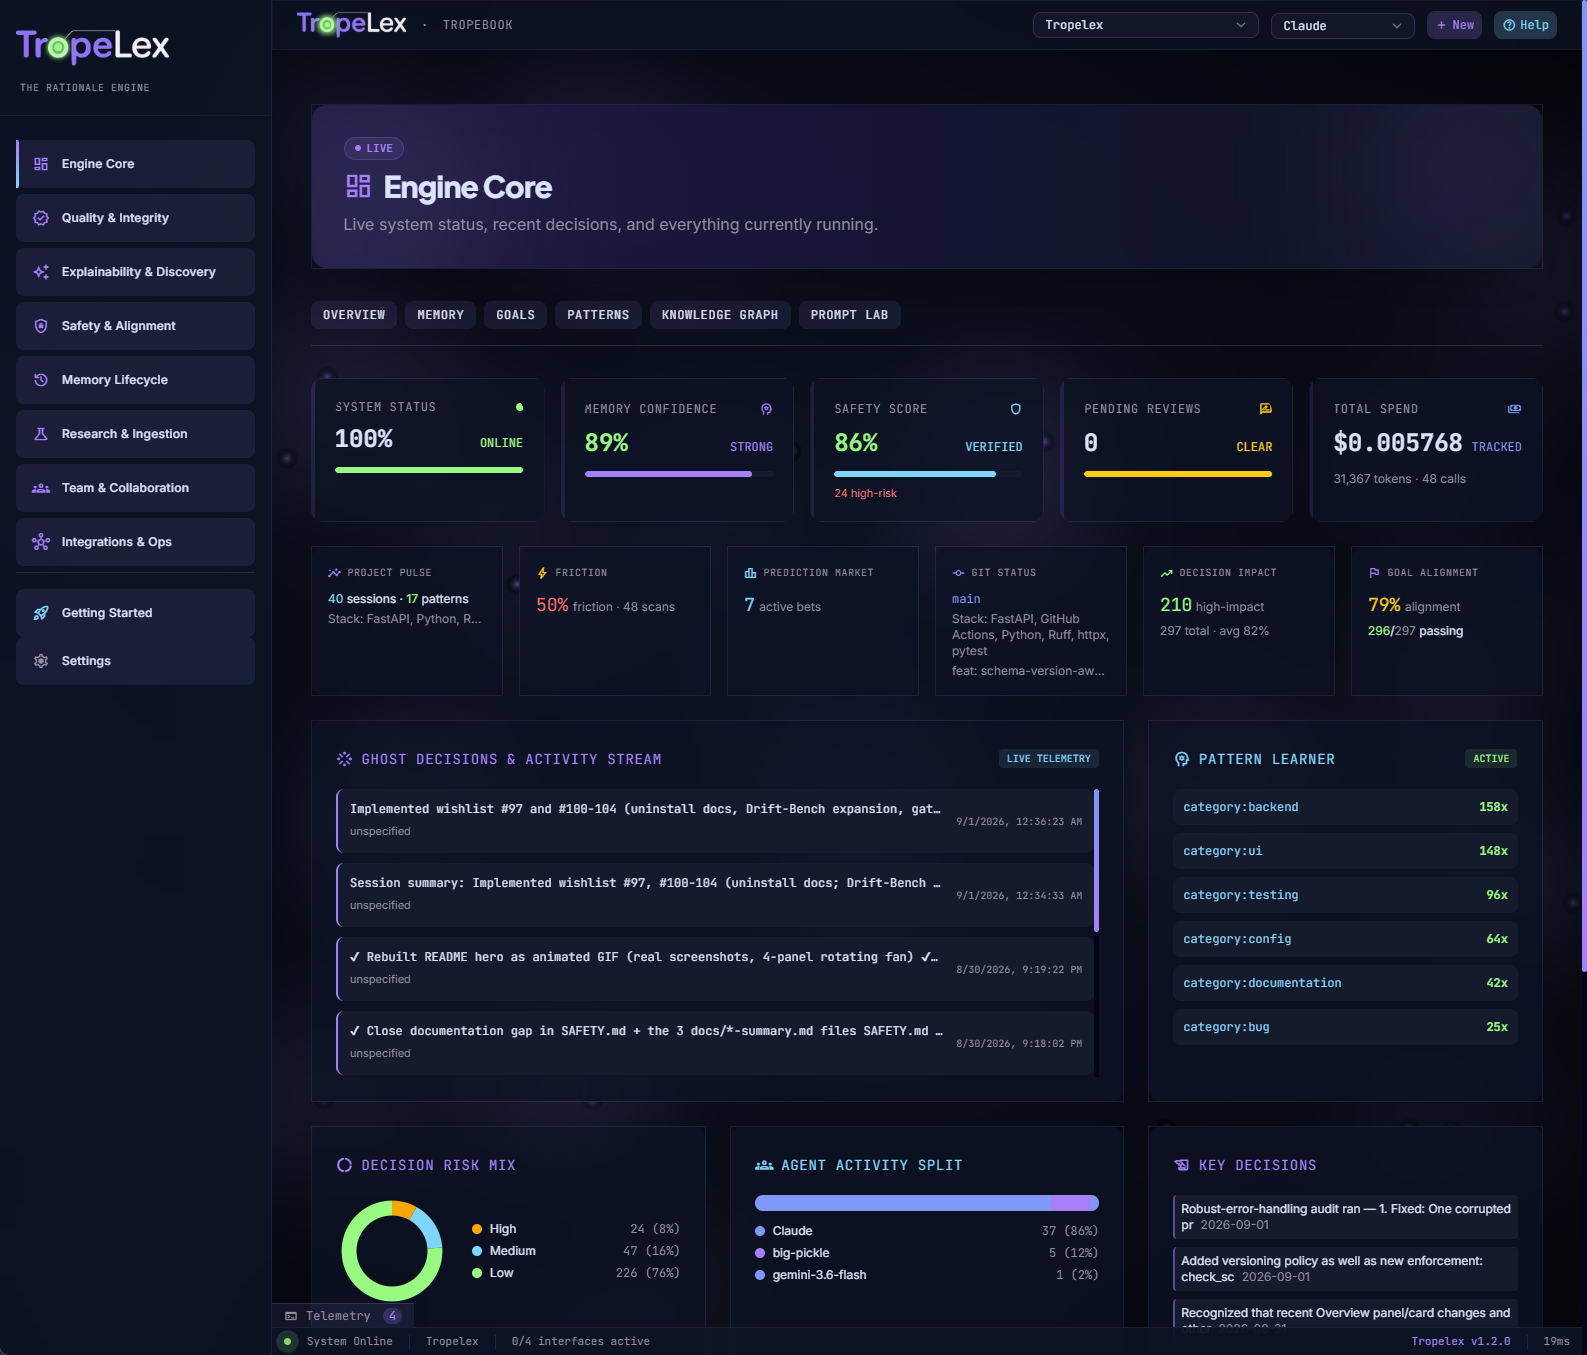Select the category:testing pattern row
1587x1355 pixels.
tap(1345, 895)
